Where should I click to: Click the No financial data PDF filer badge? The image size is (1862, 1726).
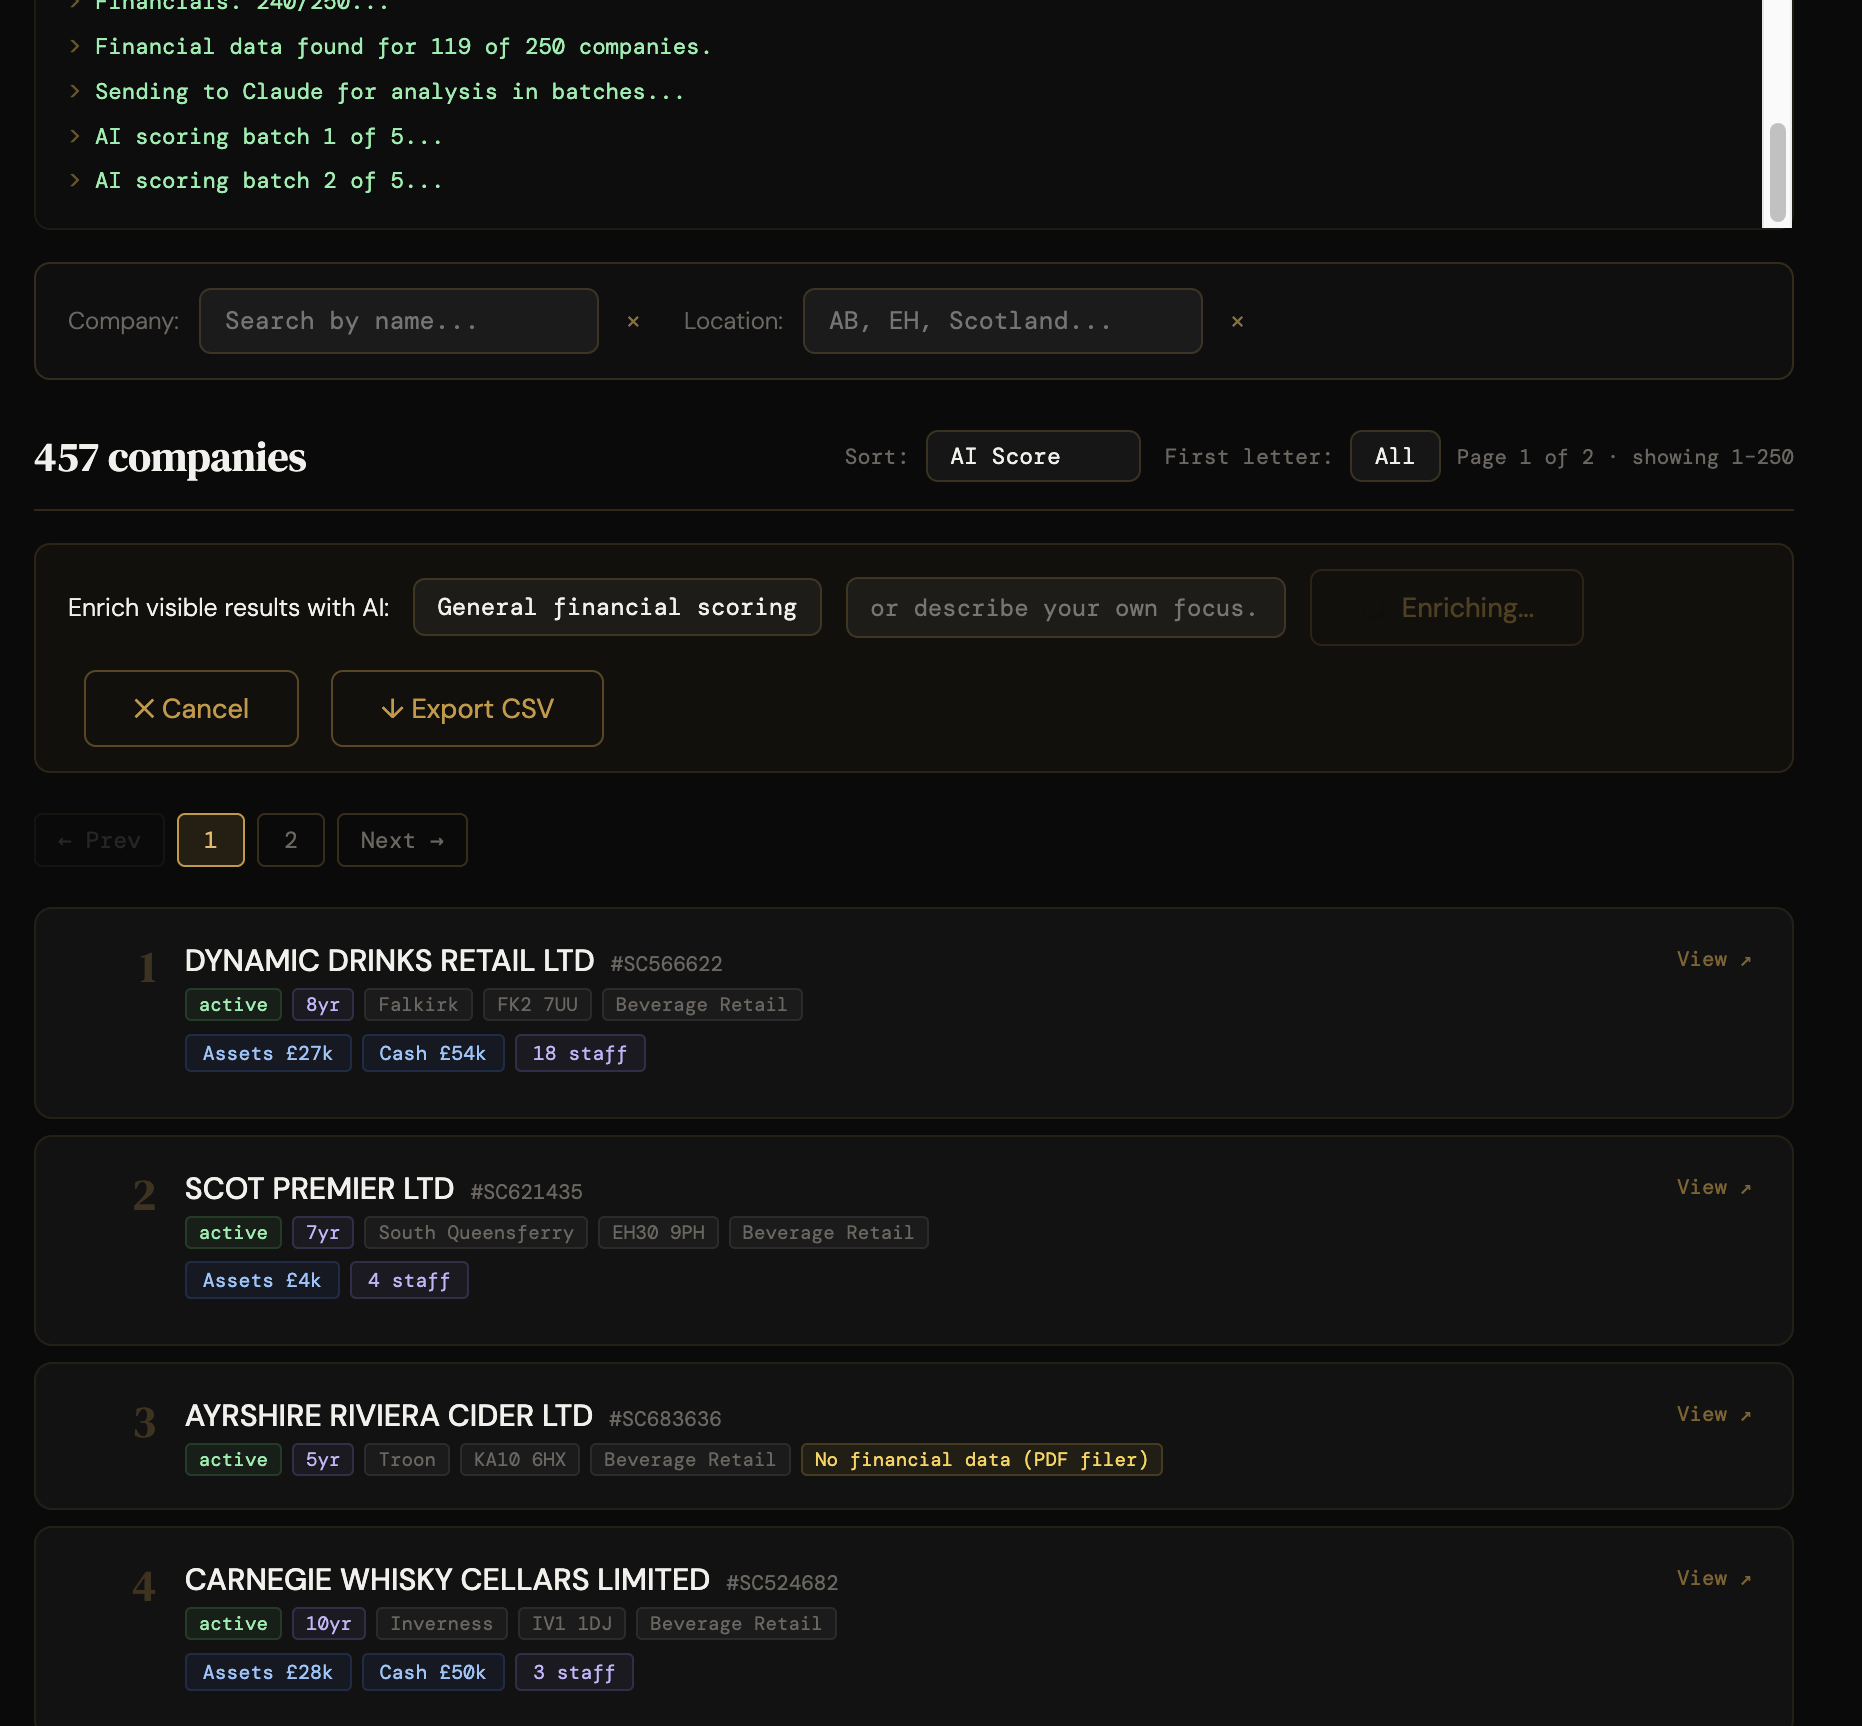981,1459
